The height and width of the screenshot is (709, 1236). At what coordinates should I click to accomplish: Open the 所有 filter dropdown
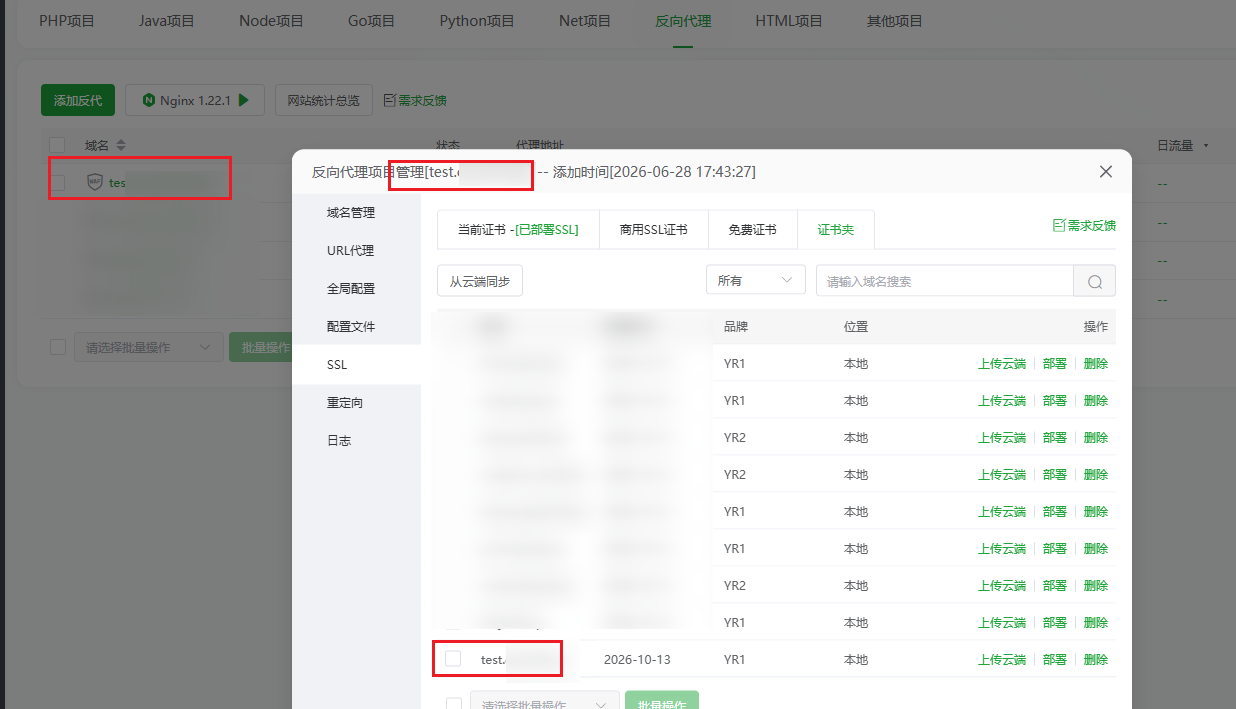click(x=756, y=281)
